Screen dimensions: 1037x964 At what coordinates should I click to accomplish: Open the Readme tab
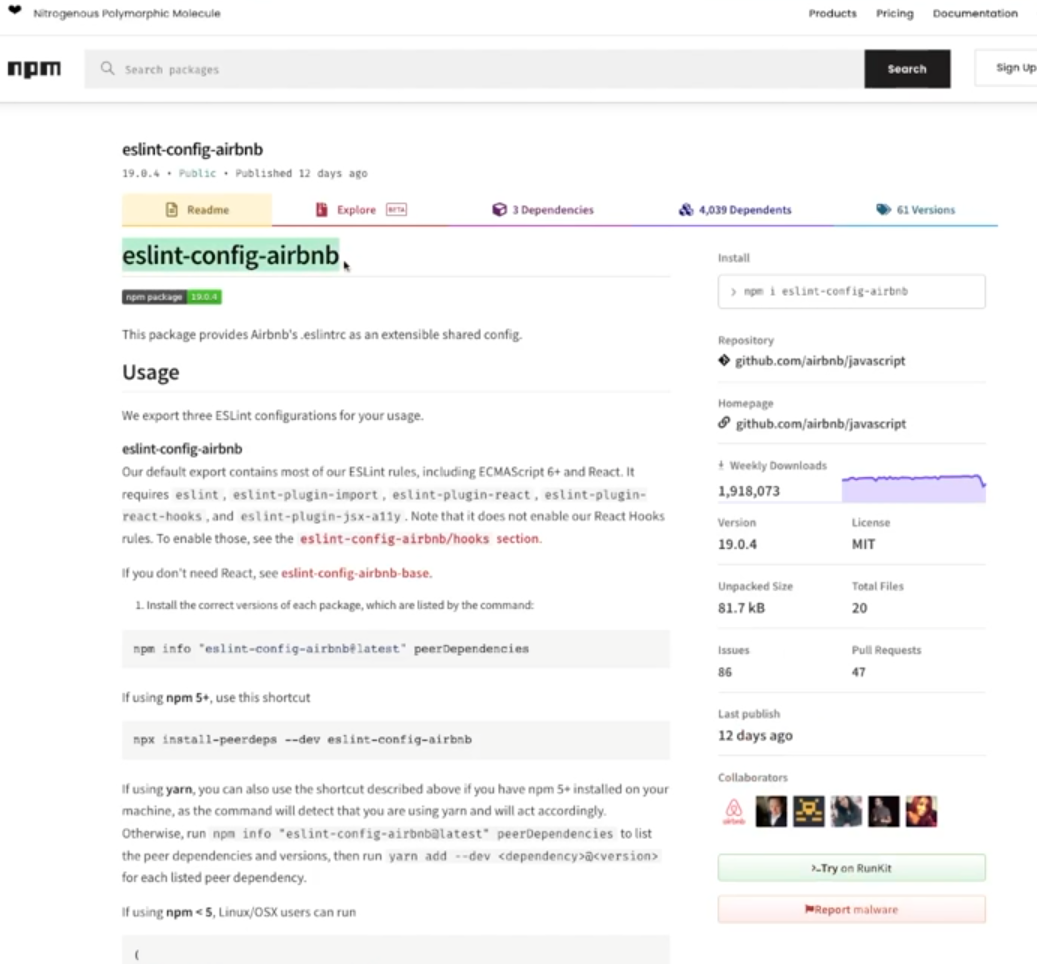(x=196, y=210)
